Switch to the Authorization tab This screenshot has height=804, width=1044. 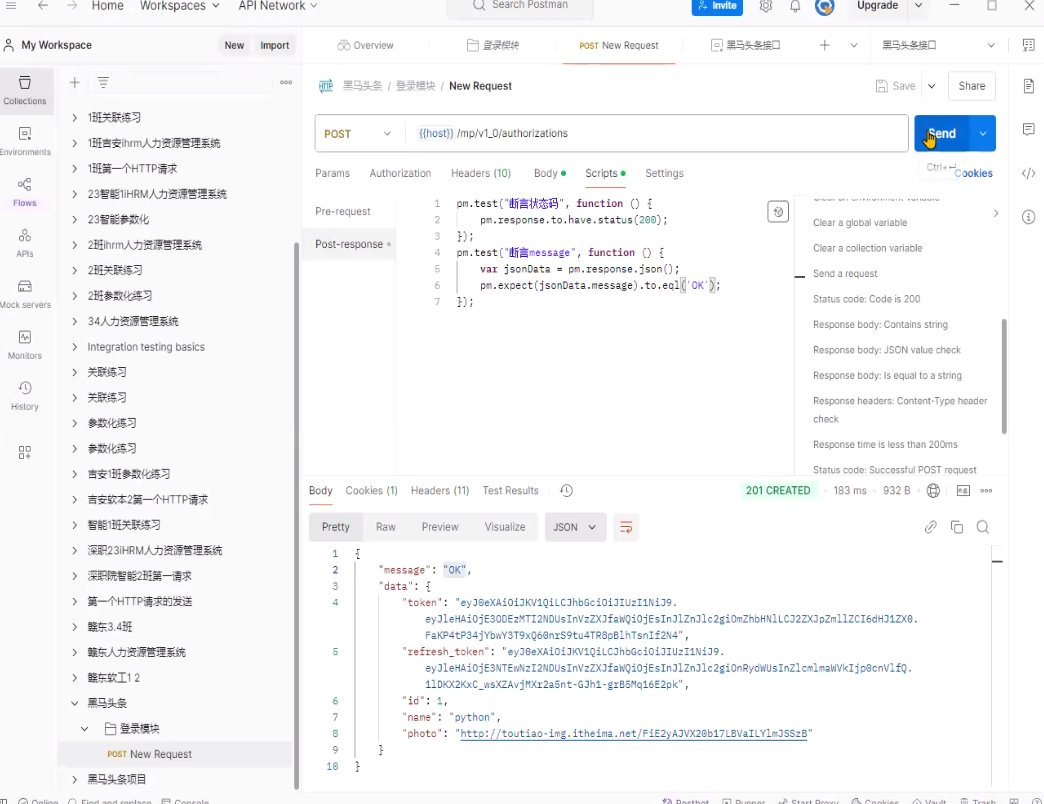click(x=400, y=173)
